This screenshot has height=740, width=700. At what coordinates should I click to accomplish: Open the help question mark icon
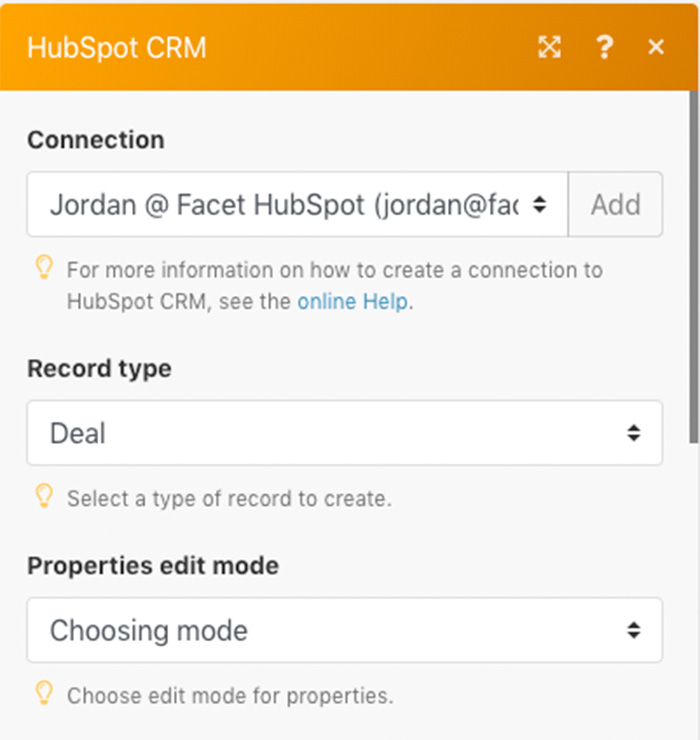click(605, 47)
